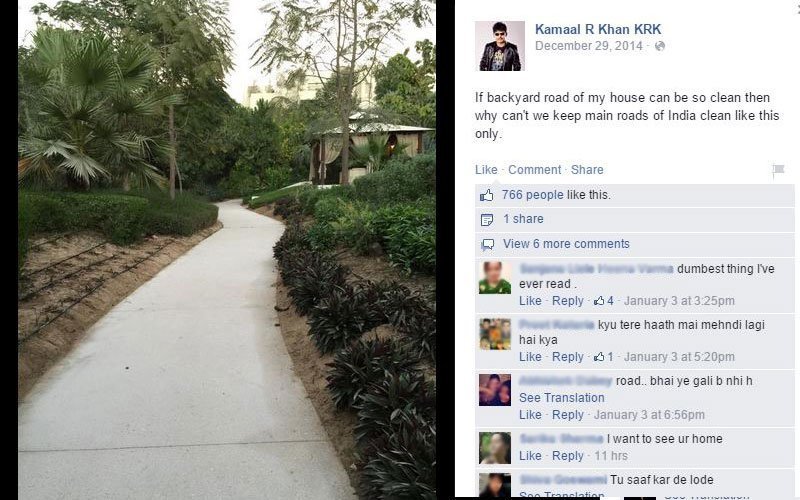800x500 pixels.
Task: Like the 'I want to see ur home' comment
Action: (x=530, y=456)
